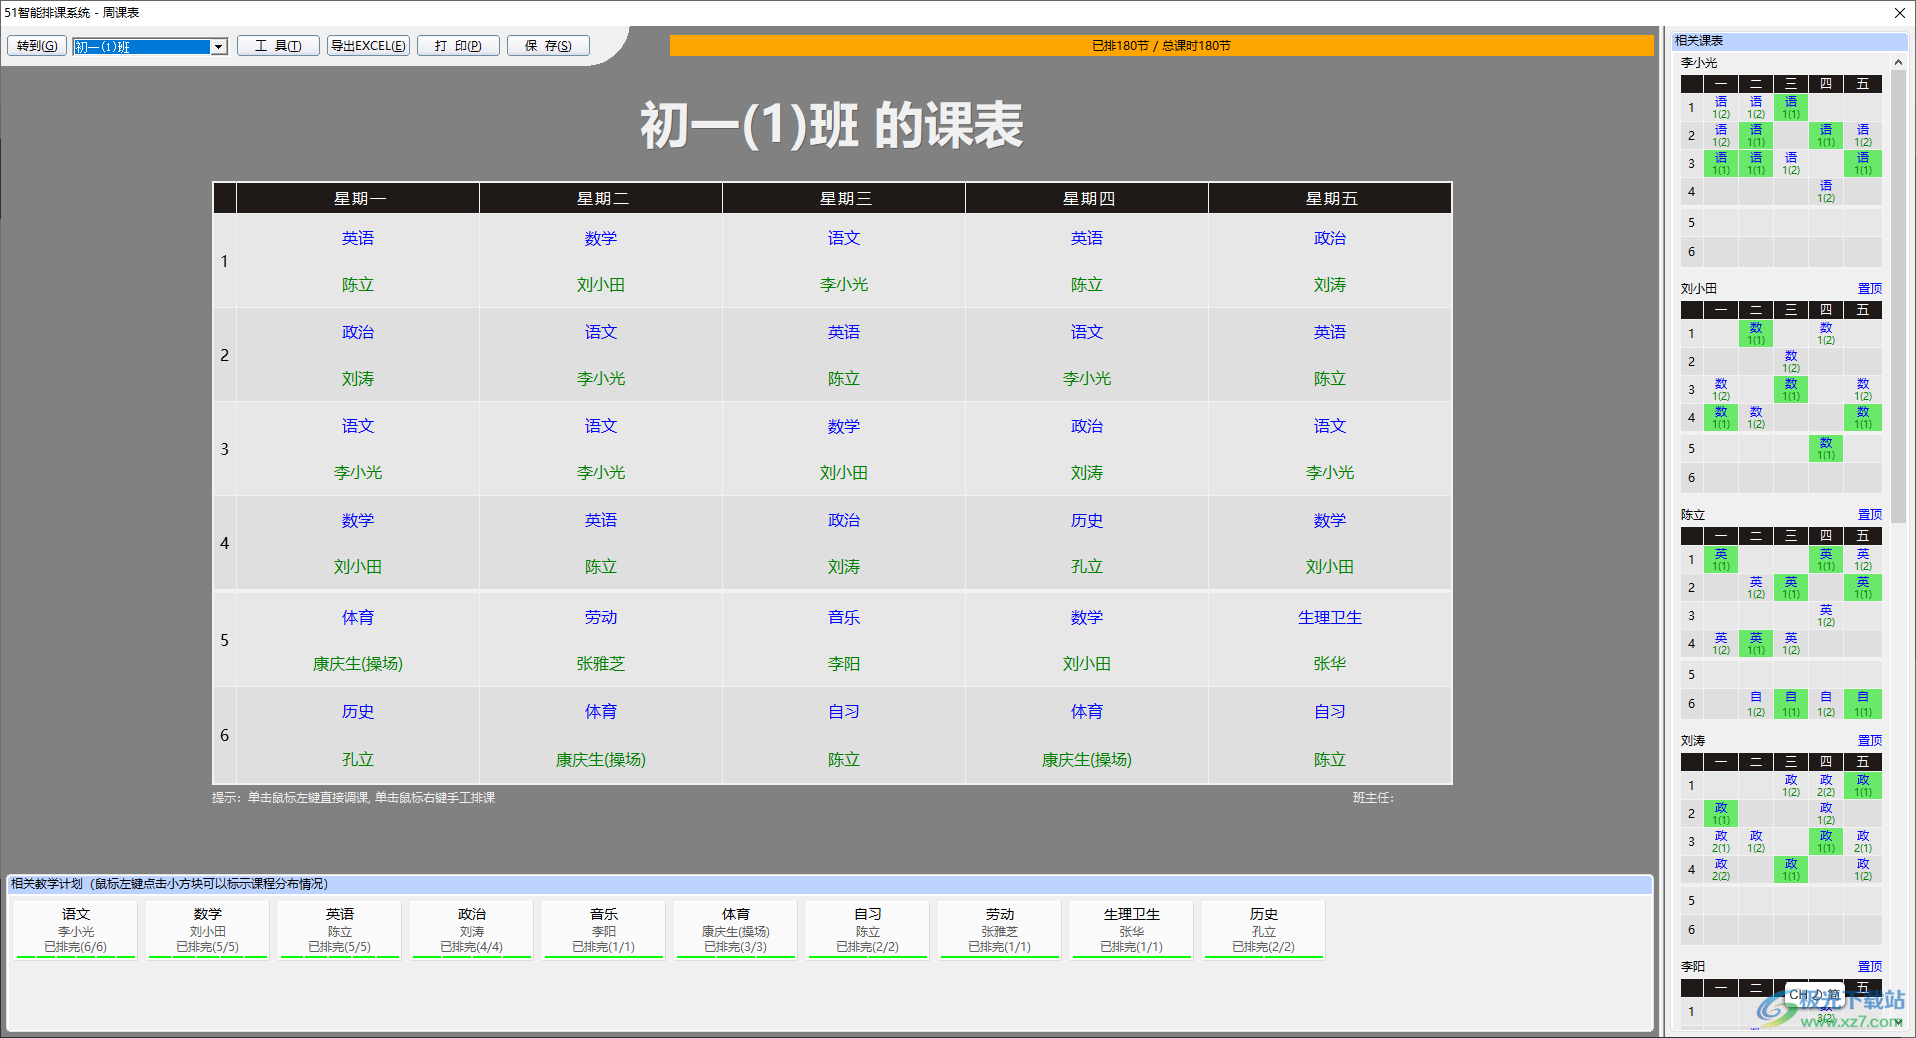Click 李小光 name in related timetables
The height and width of the screenshot is (1038, 1916).
pyautogui.click(x=1698, y=63)
